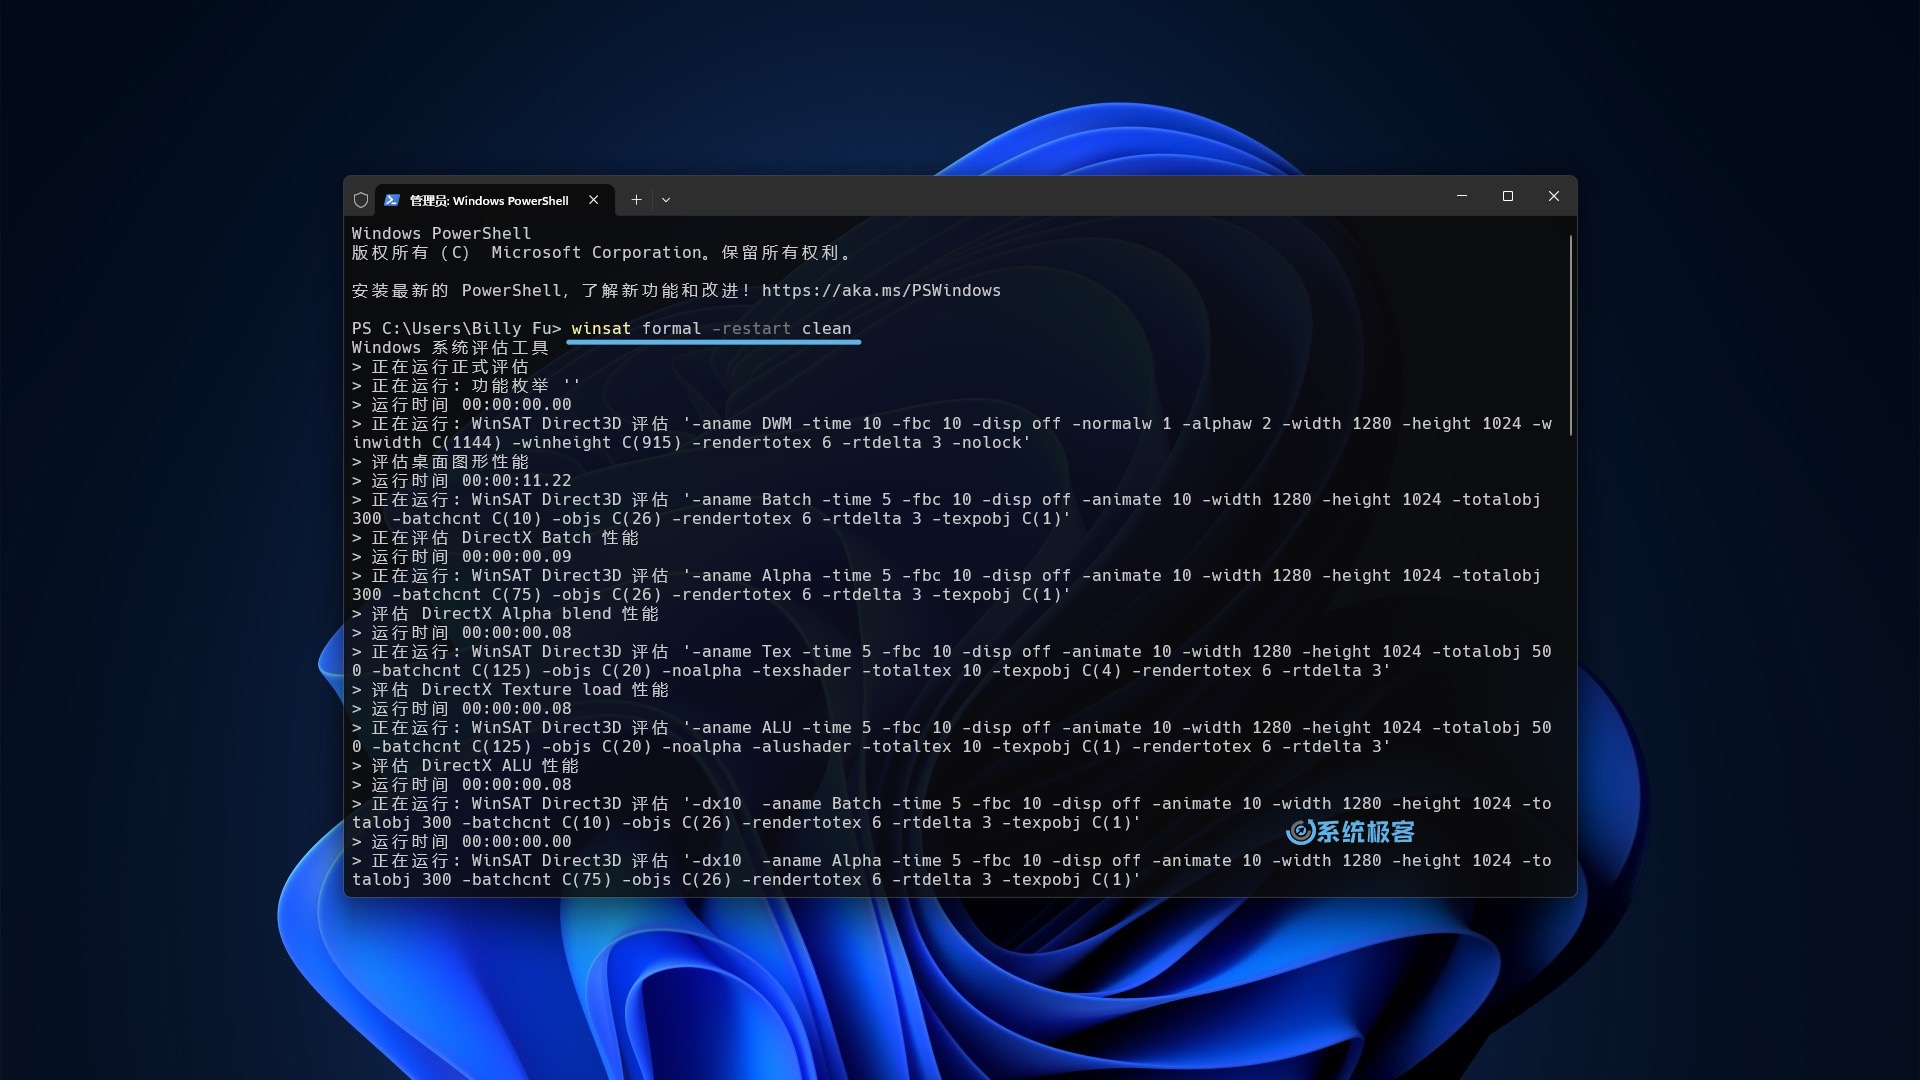Click the '正在运行正式评估' output line
The height and width of the screenshot is (1080, 1920).
(440, 367)
